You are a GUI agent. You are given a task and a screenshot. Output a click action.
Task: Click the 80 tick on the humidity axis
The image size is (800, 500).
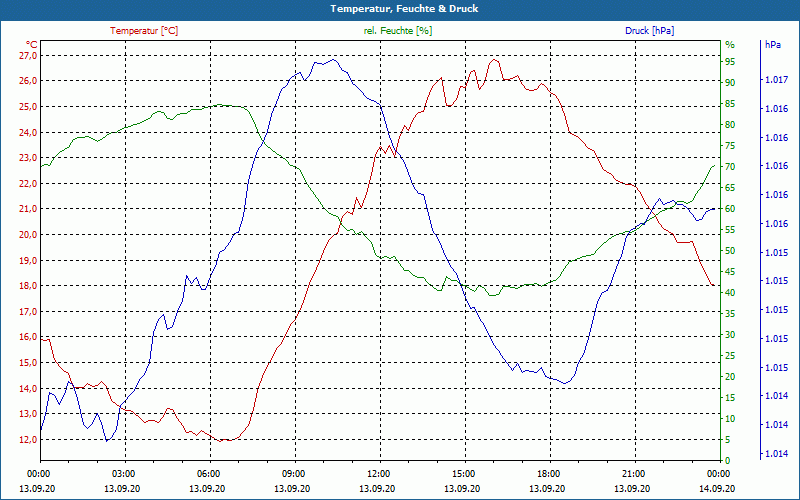(730, 124)
